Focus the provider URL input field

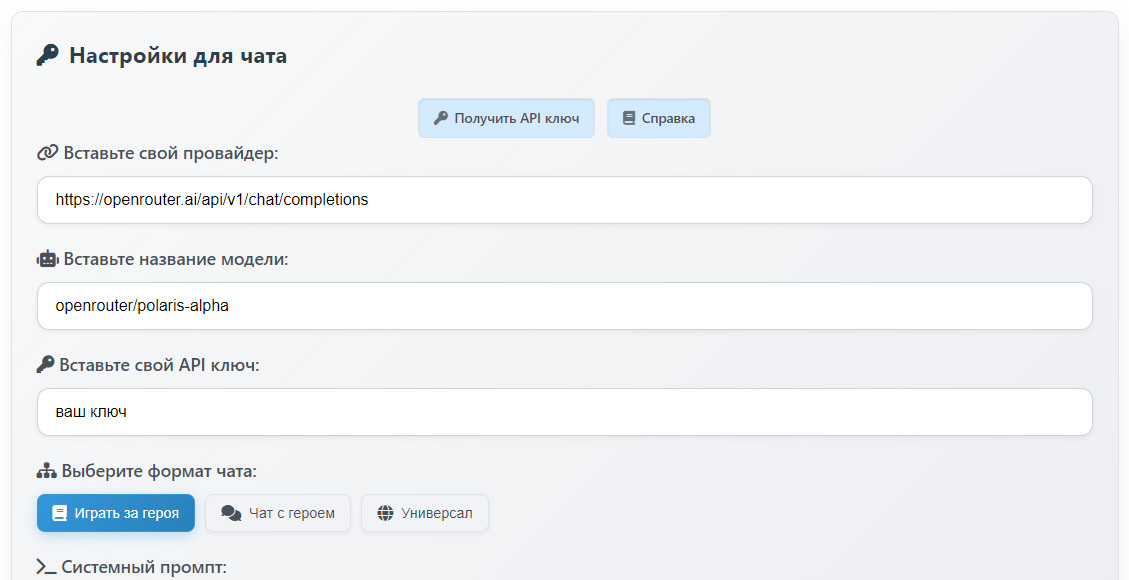point(564,200)
